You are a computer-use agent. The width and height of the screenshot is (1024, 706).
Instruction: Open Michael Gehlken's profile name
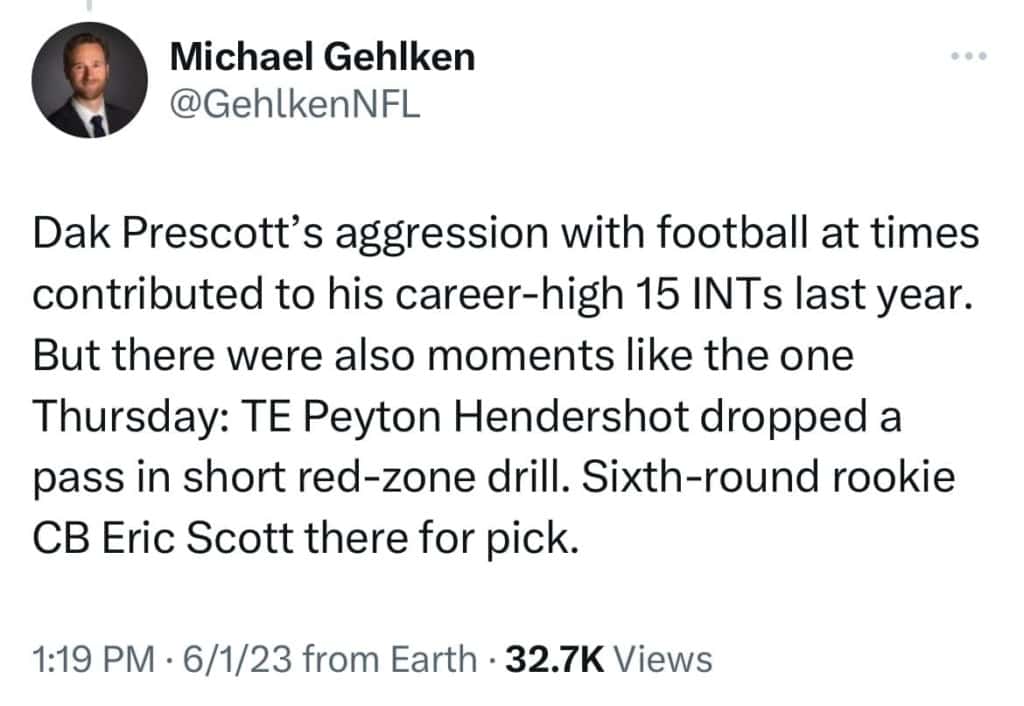323,57
